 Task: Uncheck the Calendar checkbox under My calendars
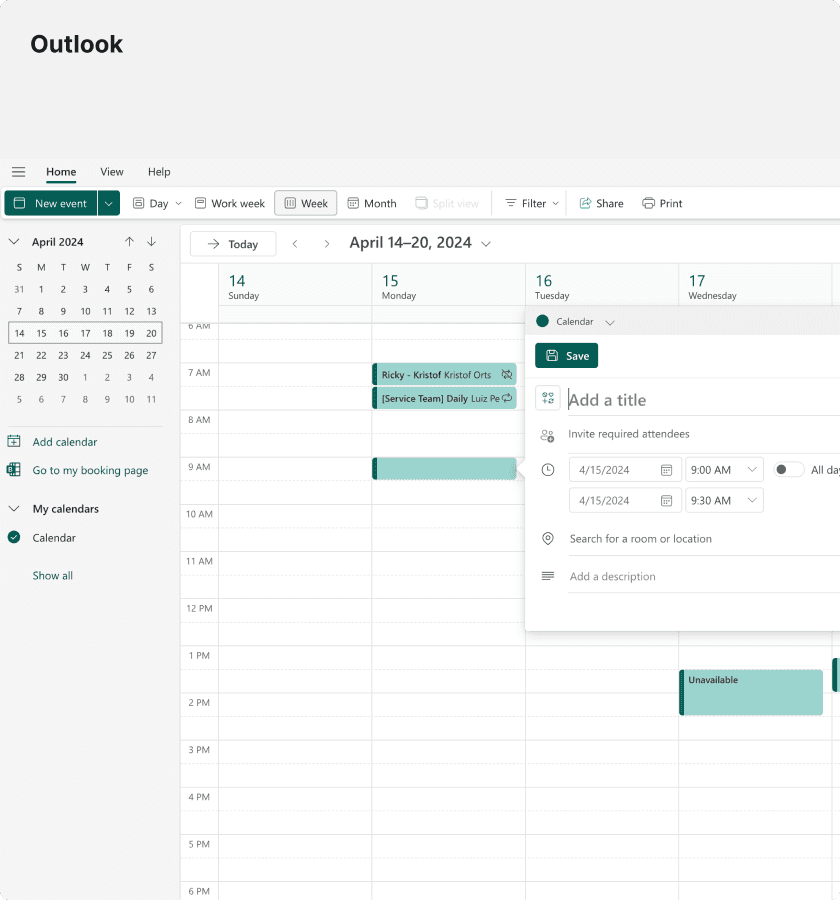[14, 537]
